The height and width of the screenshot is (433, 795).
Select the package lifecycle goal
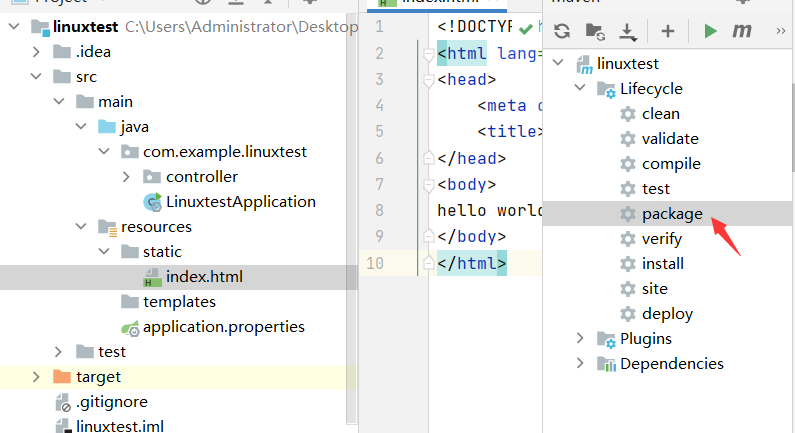[671, 214]
